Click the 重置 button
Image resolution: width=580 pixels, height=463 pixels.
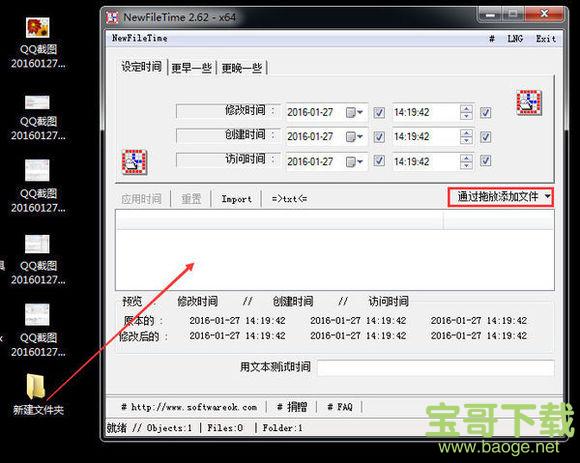pyautogui.click(x=191, y=199)
